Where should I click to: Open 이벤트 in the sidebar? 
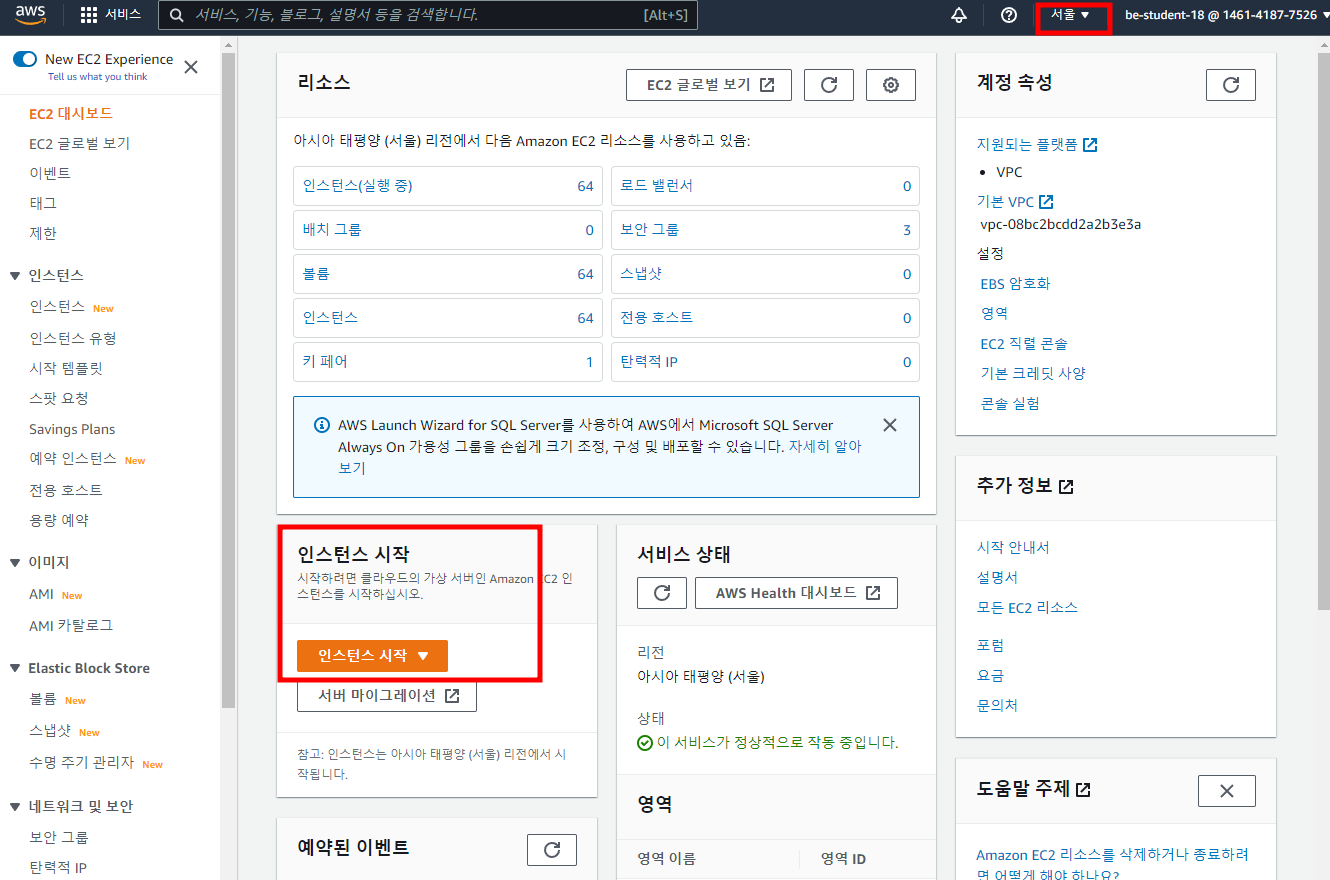pos(50,173)
